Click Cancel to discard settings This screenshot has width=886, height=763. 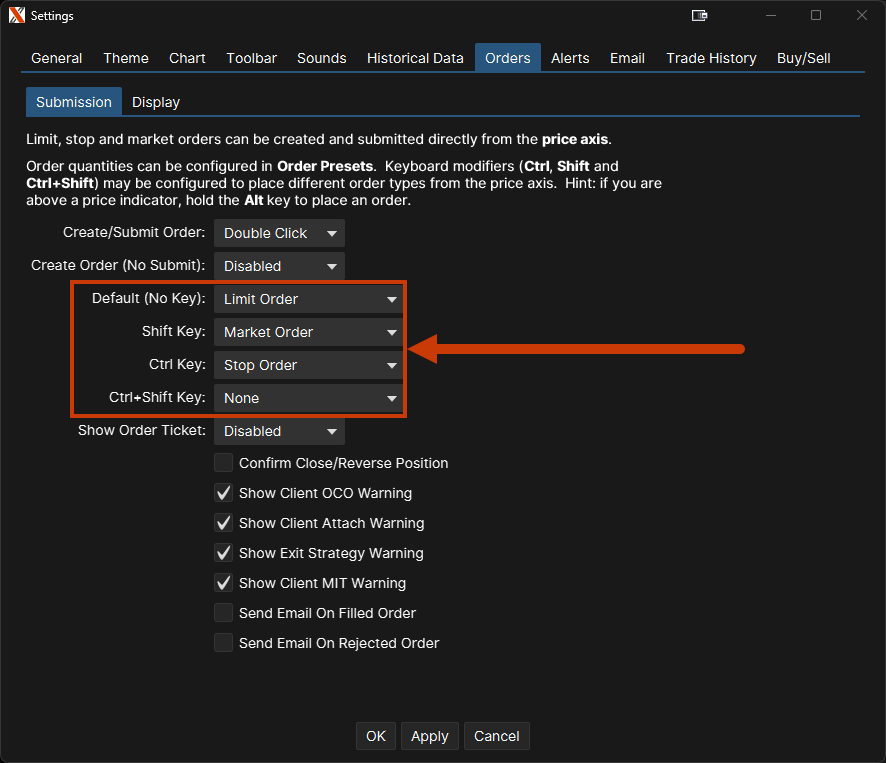(x=496, y=736)
